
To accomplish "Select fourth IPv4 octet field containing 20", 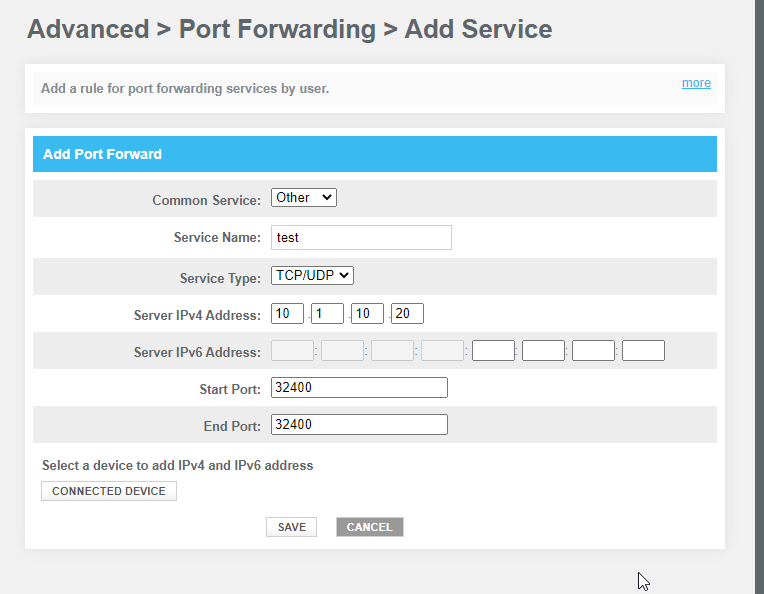I will pos(407,313).
